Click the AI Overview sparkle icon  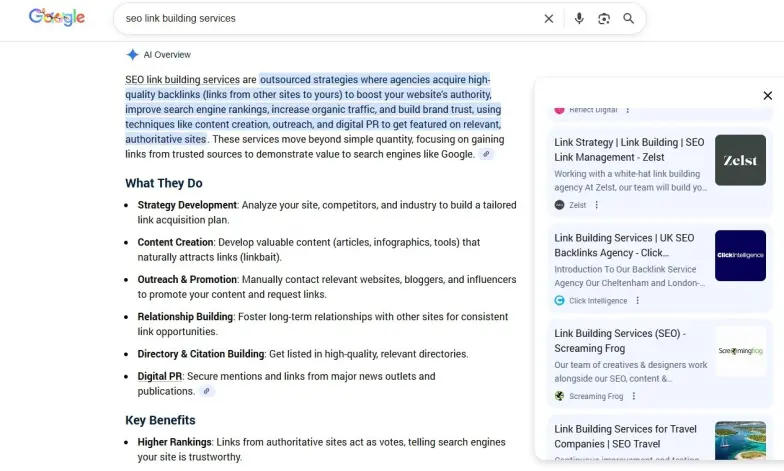click(x=132, y=54)
